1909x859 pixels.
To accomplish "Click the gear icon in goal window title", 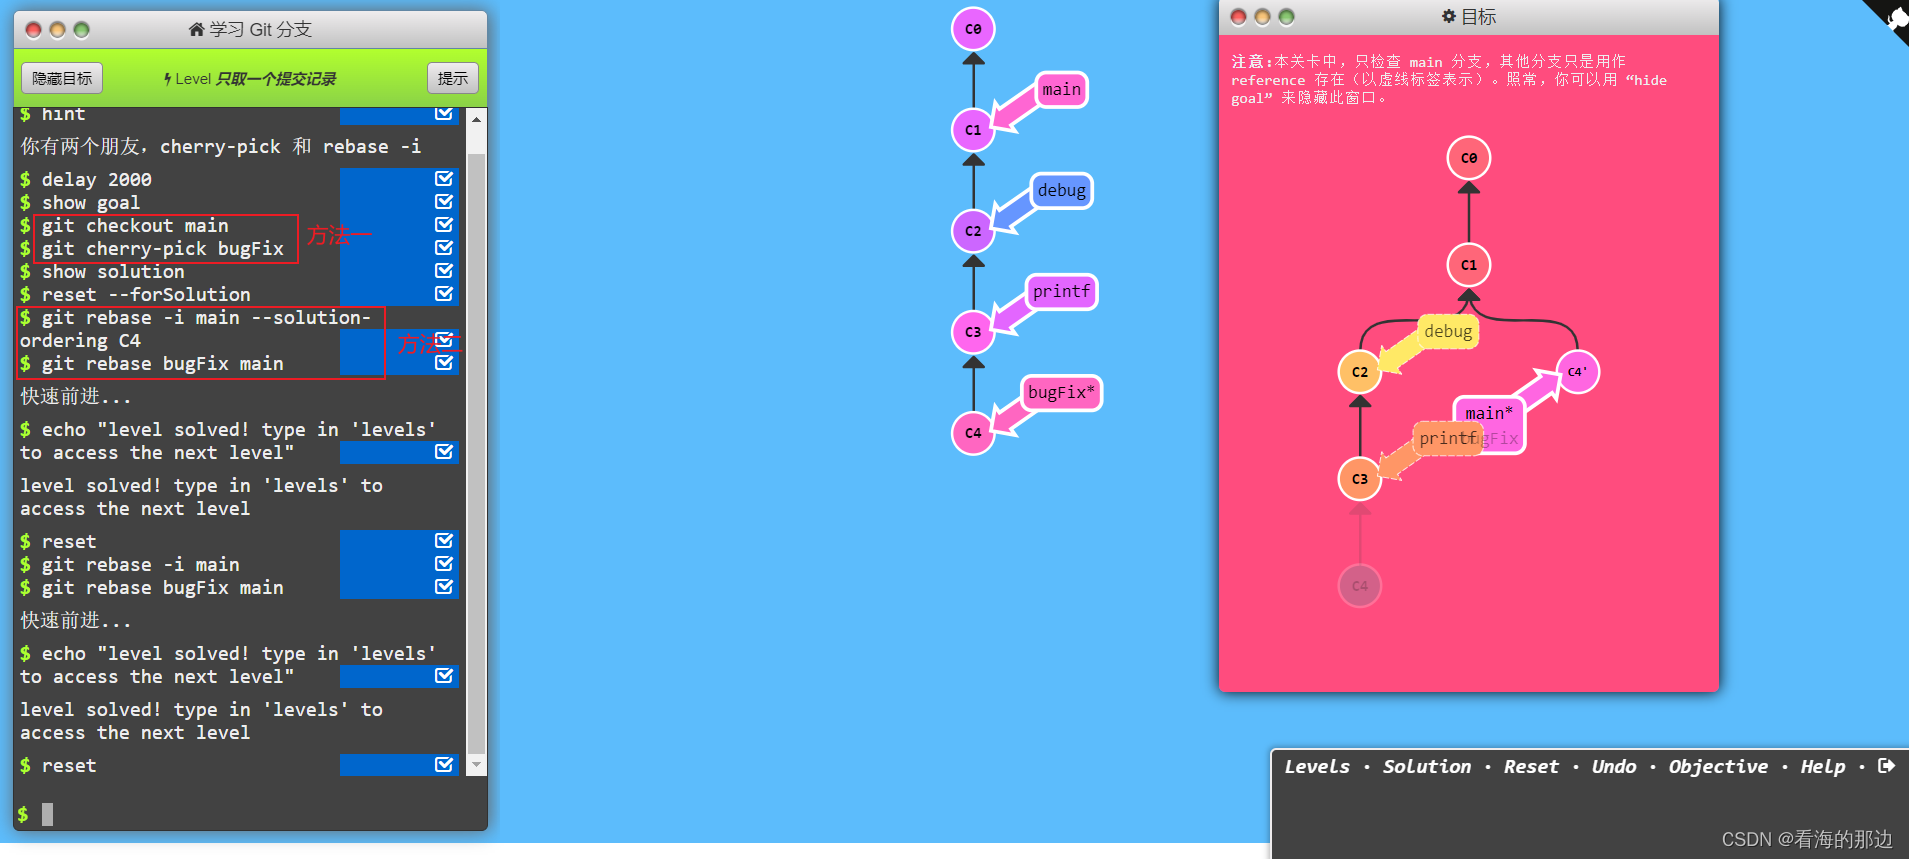I will click(1449, 16).
